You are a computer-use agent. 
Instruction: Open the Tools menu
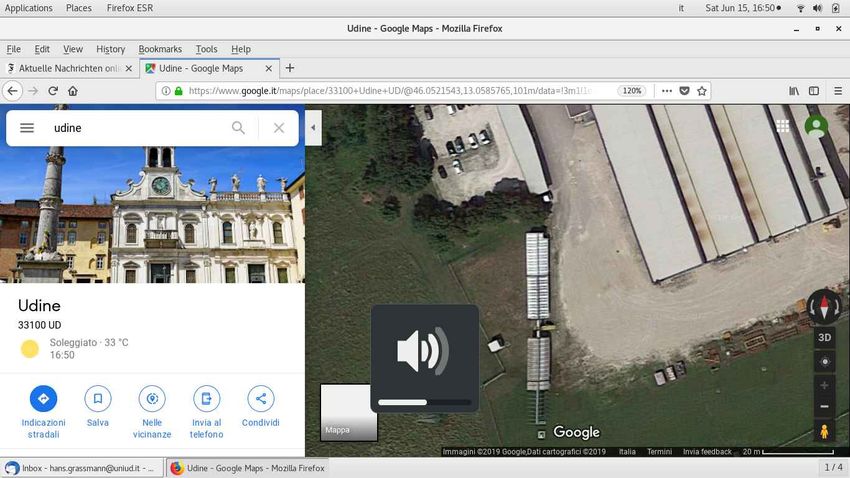(207, 49)
